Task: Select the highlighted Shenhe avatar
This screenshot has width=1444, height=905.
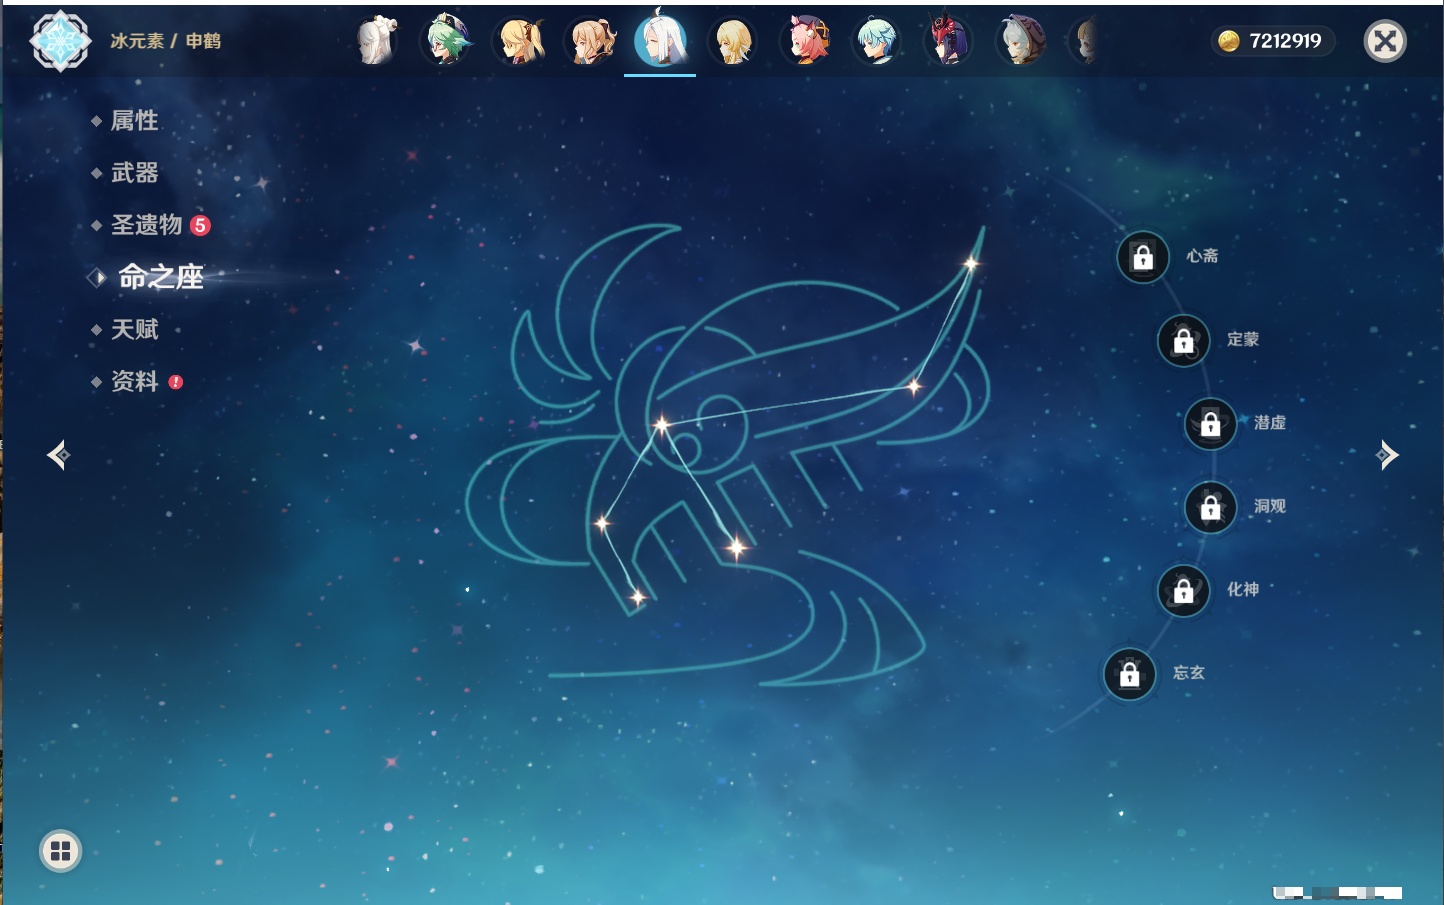Action: (661, 39)
